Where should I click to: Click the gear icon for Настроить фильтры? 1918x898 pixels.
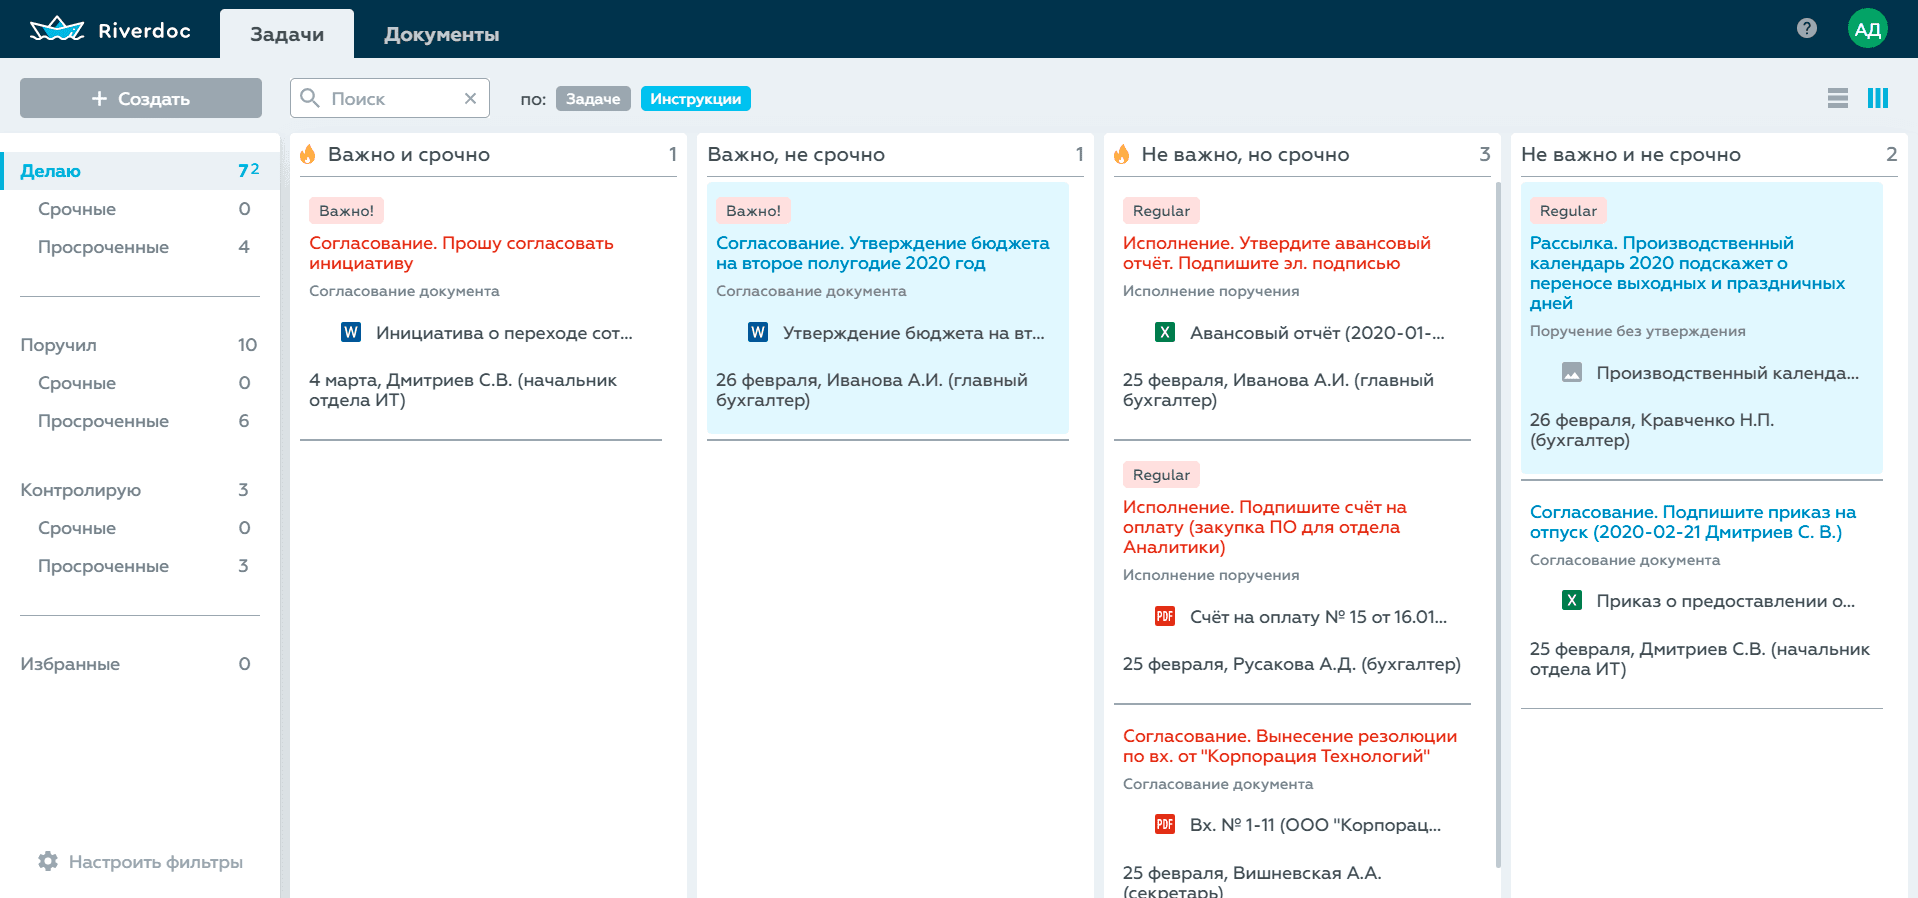[48, 861]
